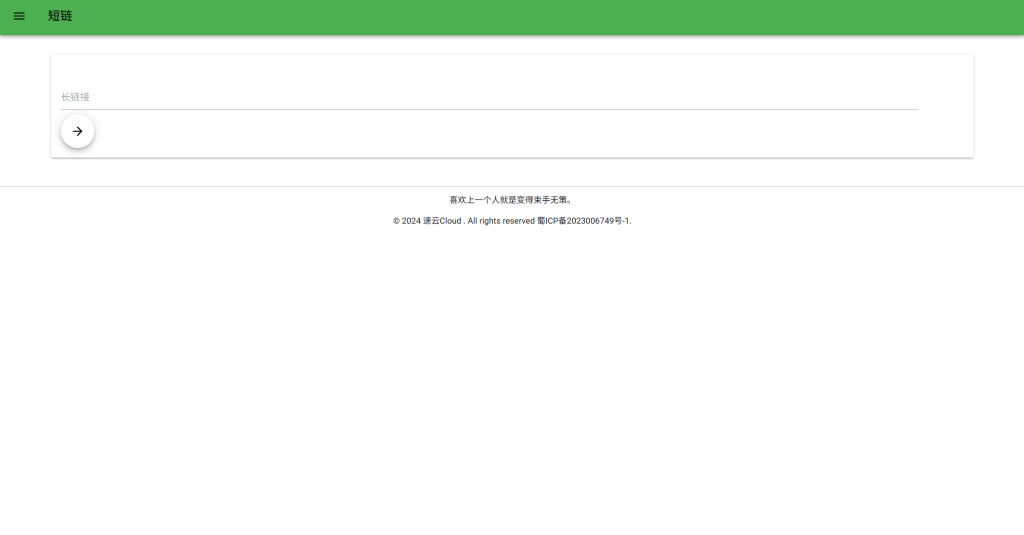This screenshot has height=535, width=1024.
Task: Click the arrow submit button
Action: coord(78,131)
